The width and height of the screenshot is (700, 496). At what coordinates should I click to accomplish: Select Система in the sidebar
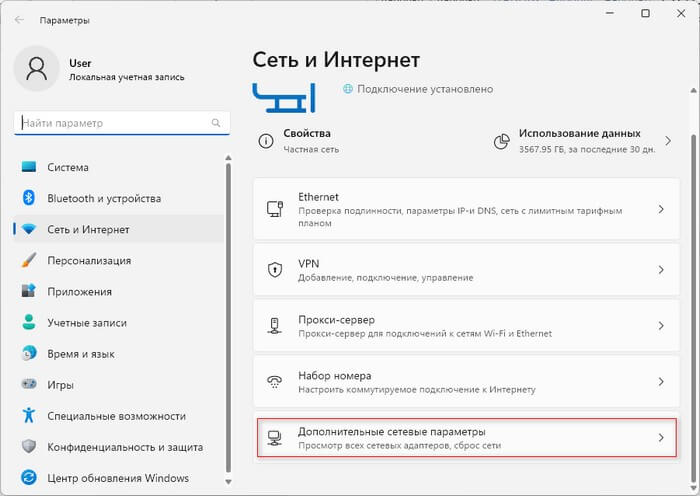click(x=119, y=167)
